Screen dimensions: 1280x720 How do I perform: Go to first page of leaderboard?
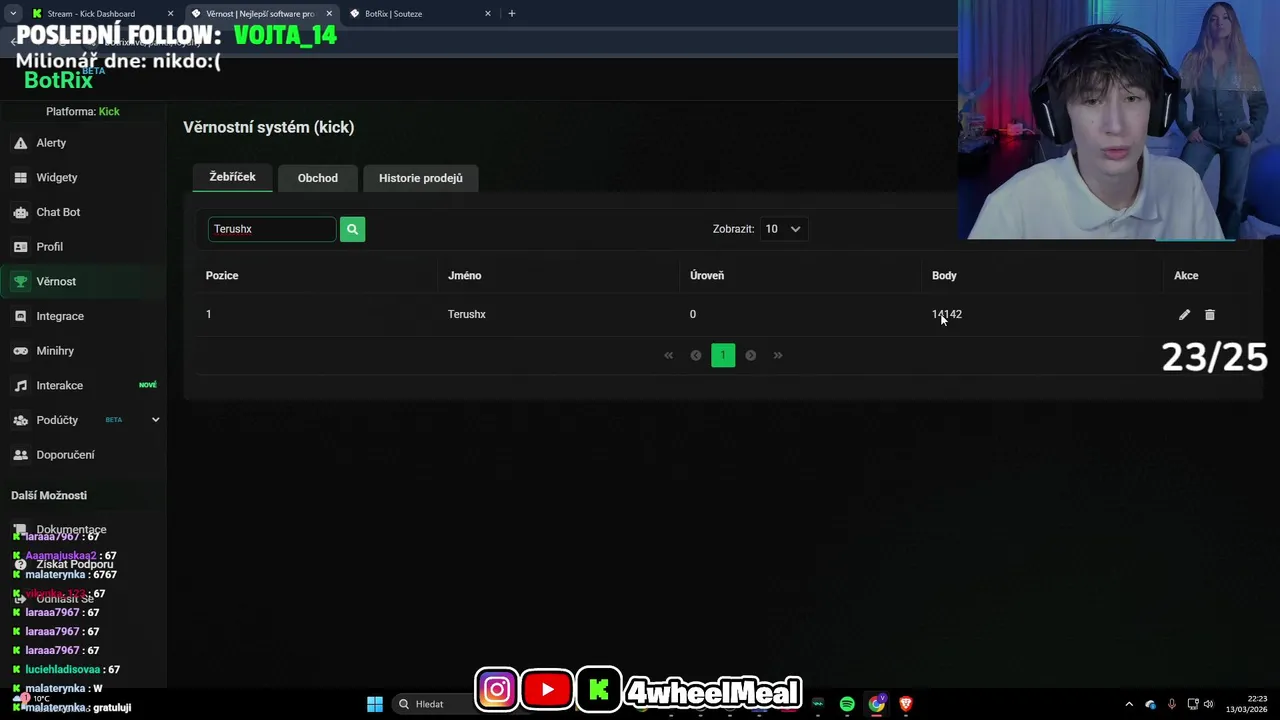669,355
